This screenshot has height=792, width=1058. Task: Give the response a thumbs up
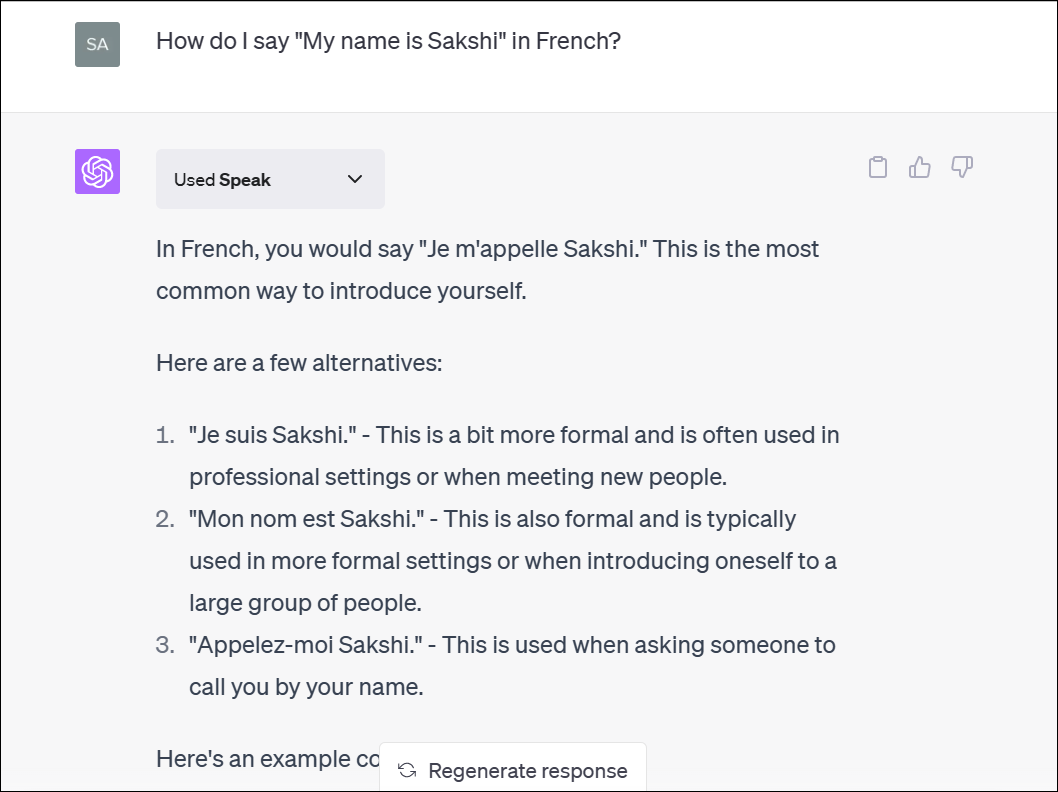[x=920, y=167]
